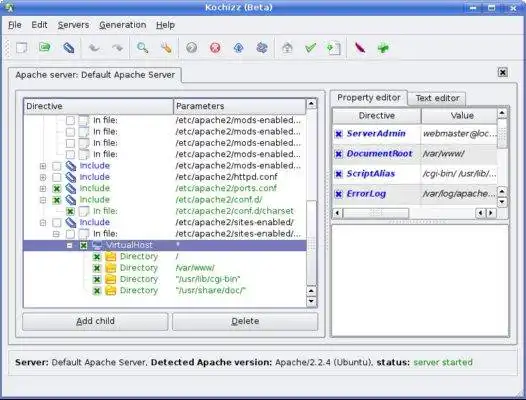
Task: Open the File menu
Action: [15, 25]
